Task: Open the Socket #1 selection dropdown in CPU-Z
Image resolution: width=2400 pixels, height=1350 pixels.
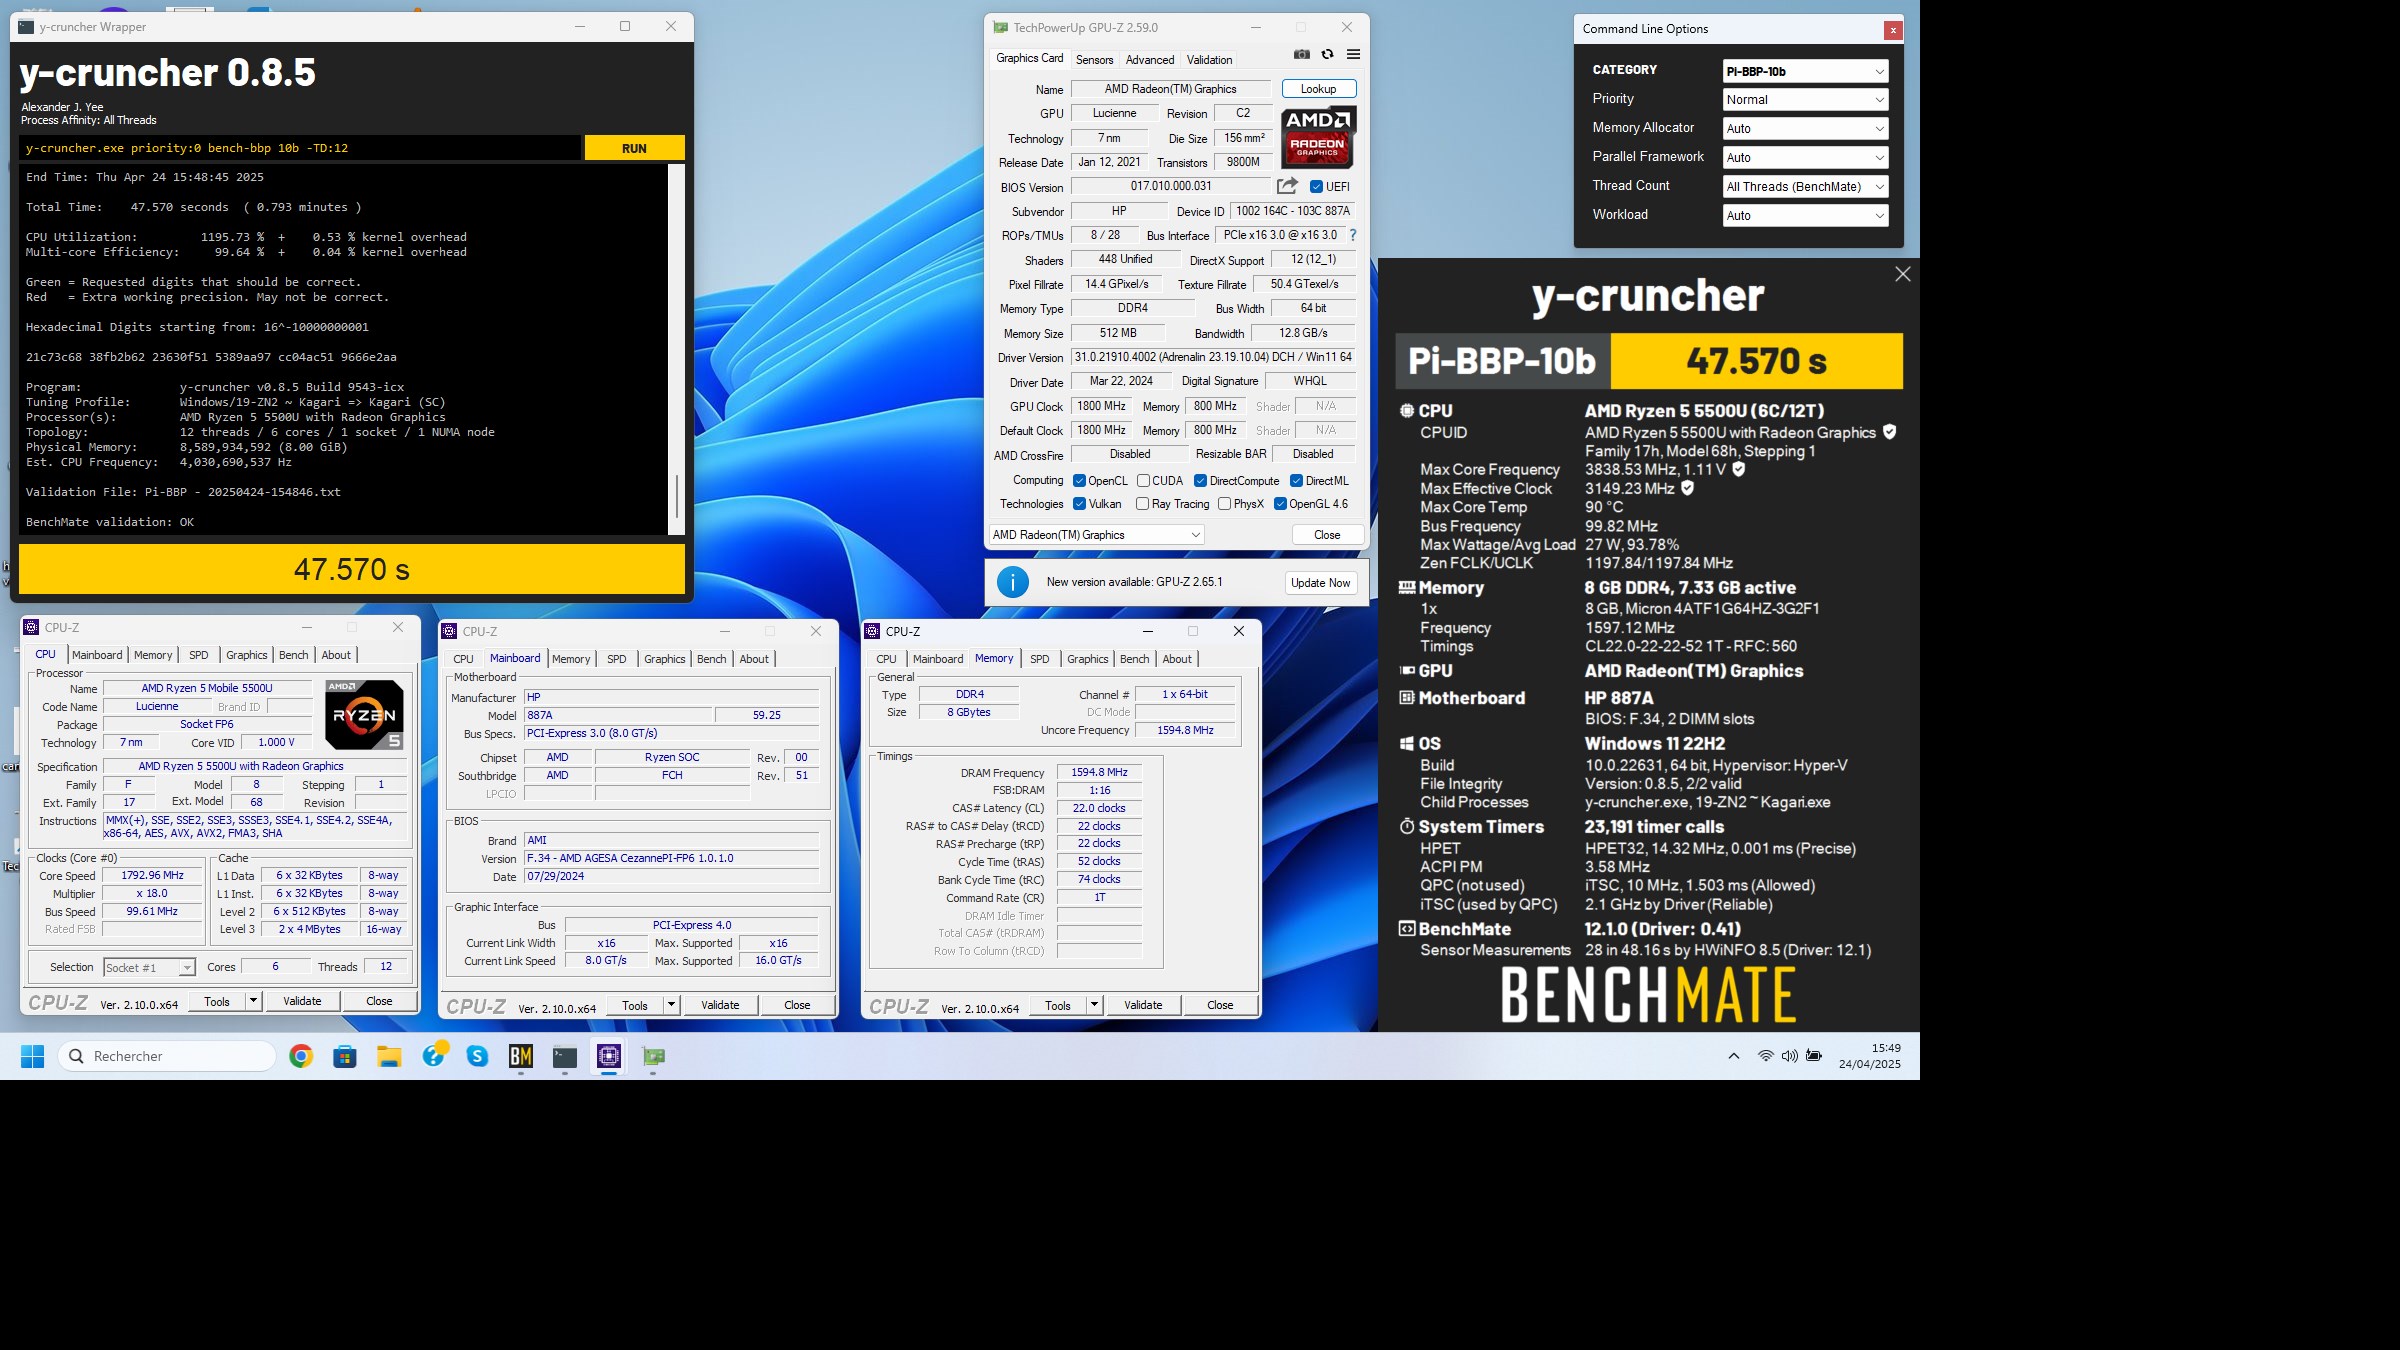Action: coord(149,968)
